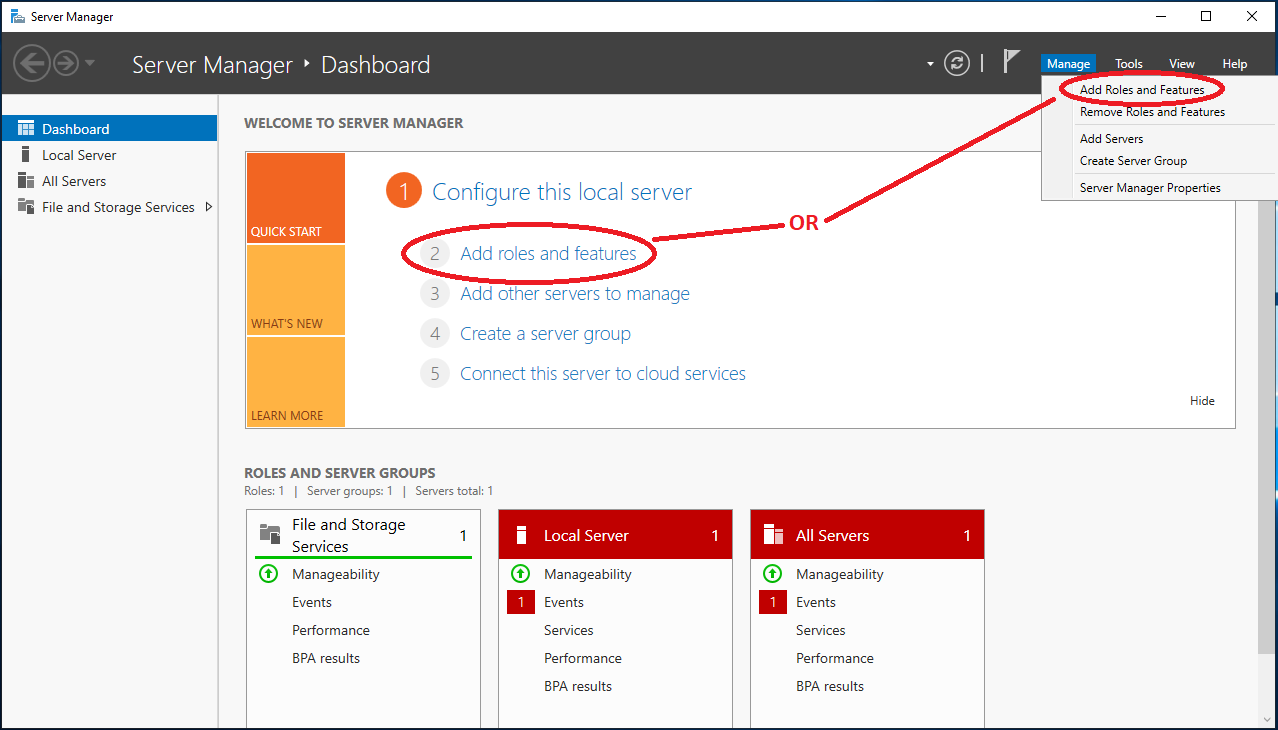Click Performance in Local Server tile
Screen dimensions: 1278x730
(x=583, y=658)
